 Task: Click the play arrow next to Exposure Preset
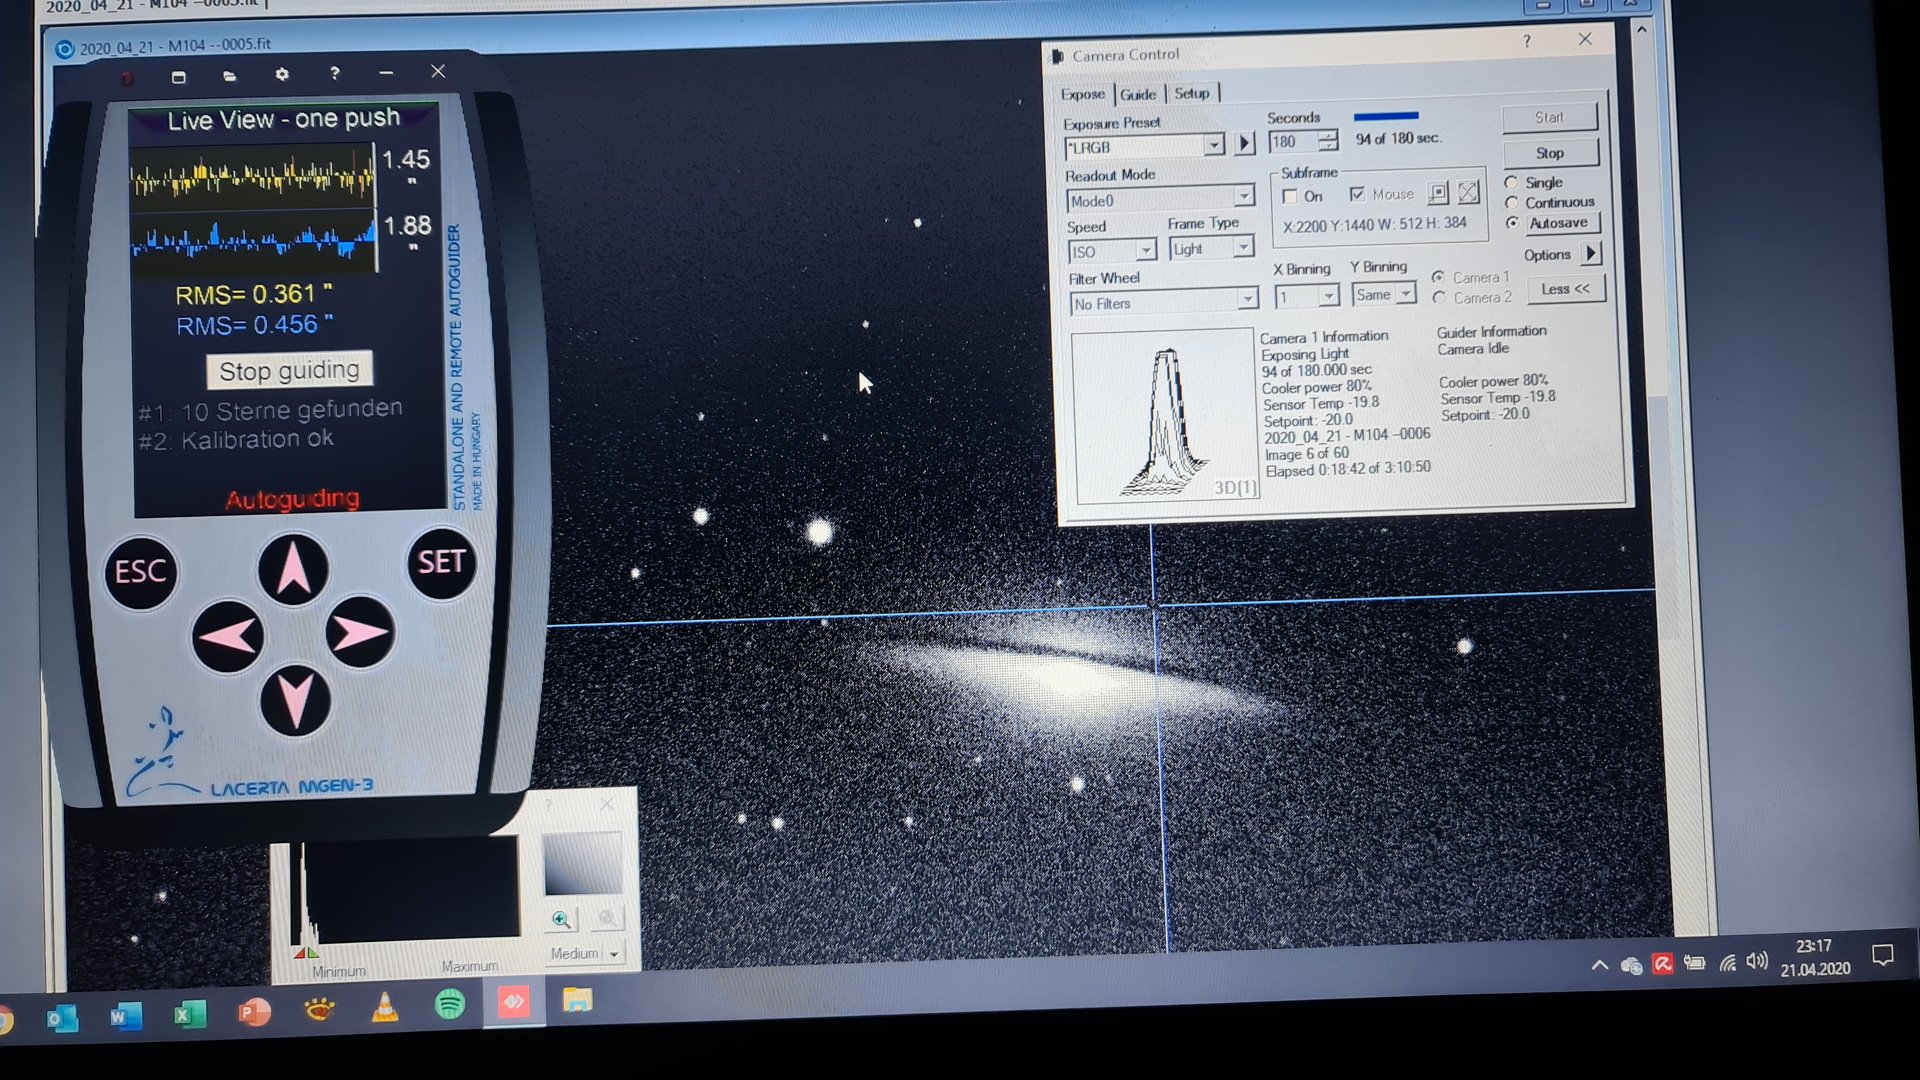pos(1244,144)
